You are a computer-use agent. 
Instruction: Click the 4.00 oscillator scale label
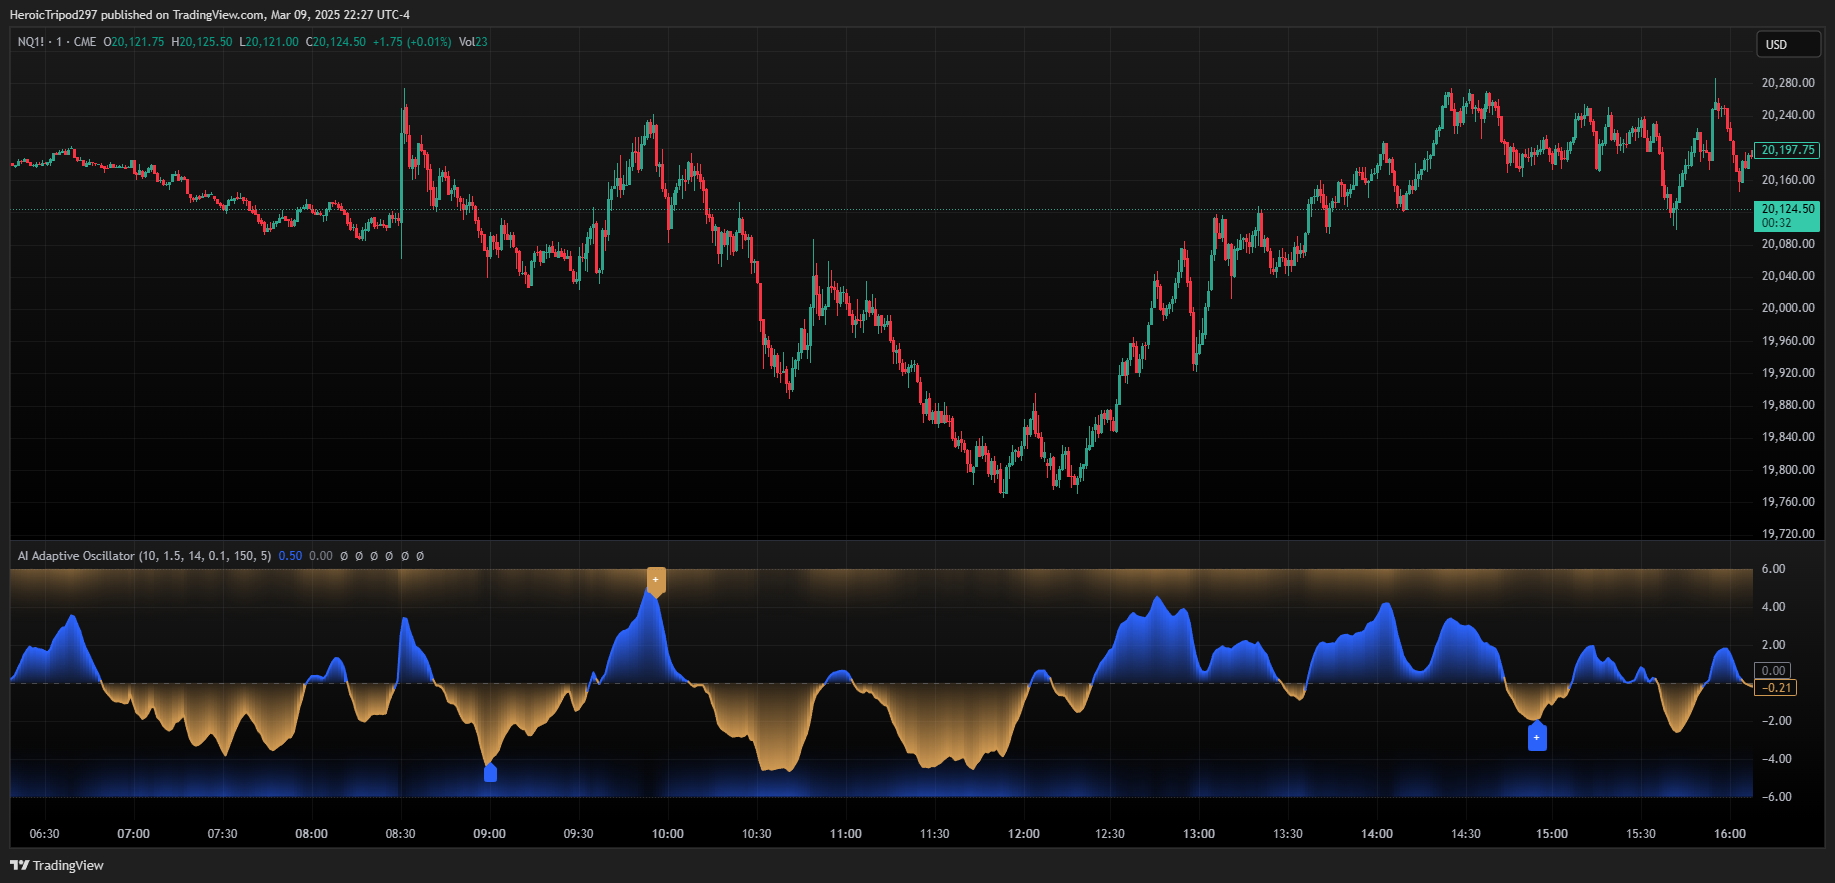pyautogui.click(x=1773, y=607)
